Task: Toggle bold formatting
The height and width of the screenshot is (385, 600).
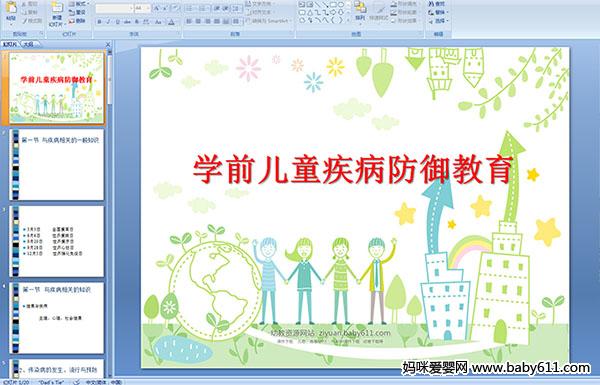Action: click(99, 22)
